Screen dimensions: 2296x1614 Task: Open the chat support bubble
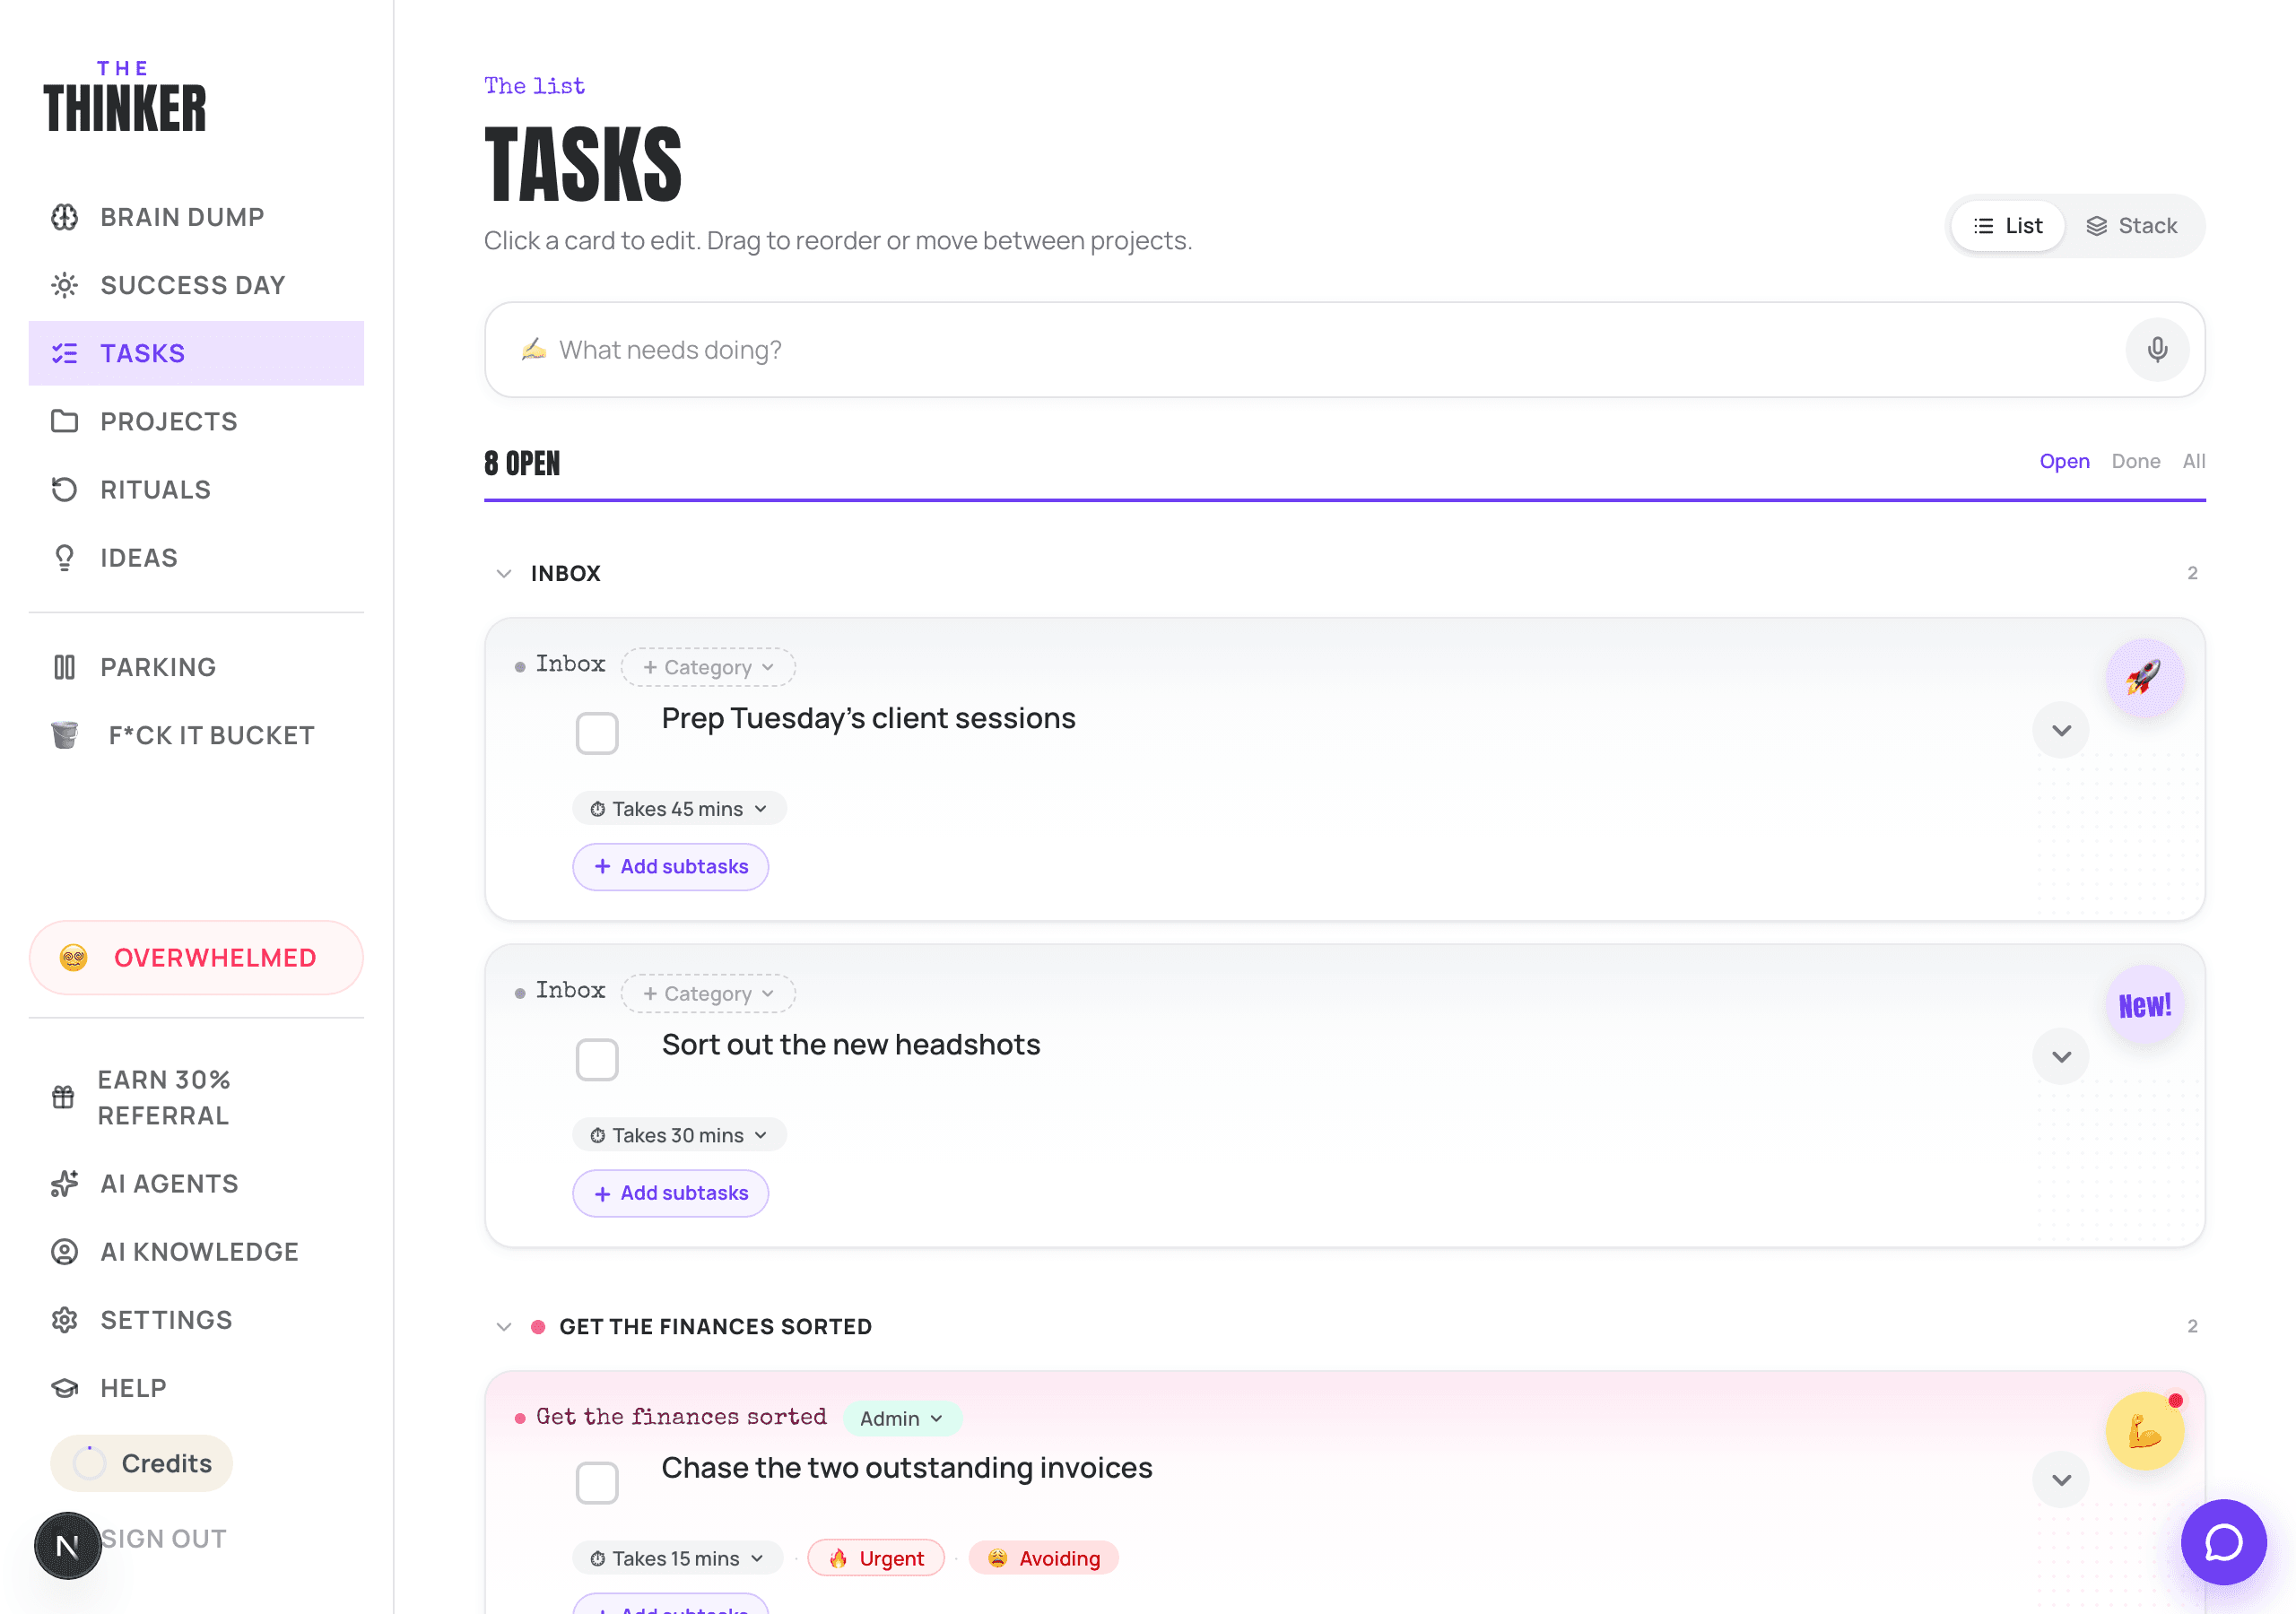point(2224,1542)
